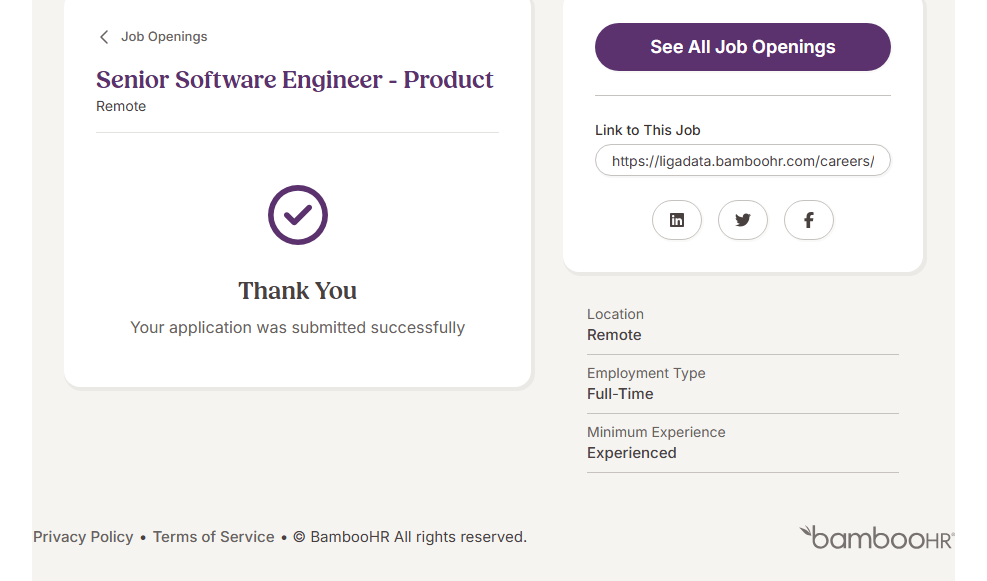Click the back chevron beside Job Openings
The image size is (987, 581).
coord(104,37)
